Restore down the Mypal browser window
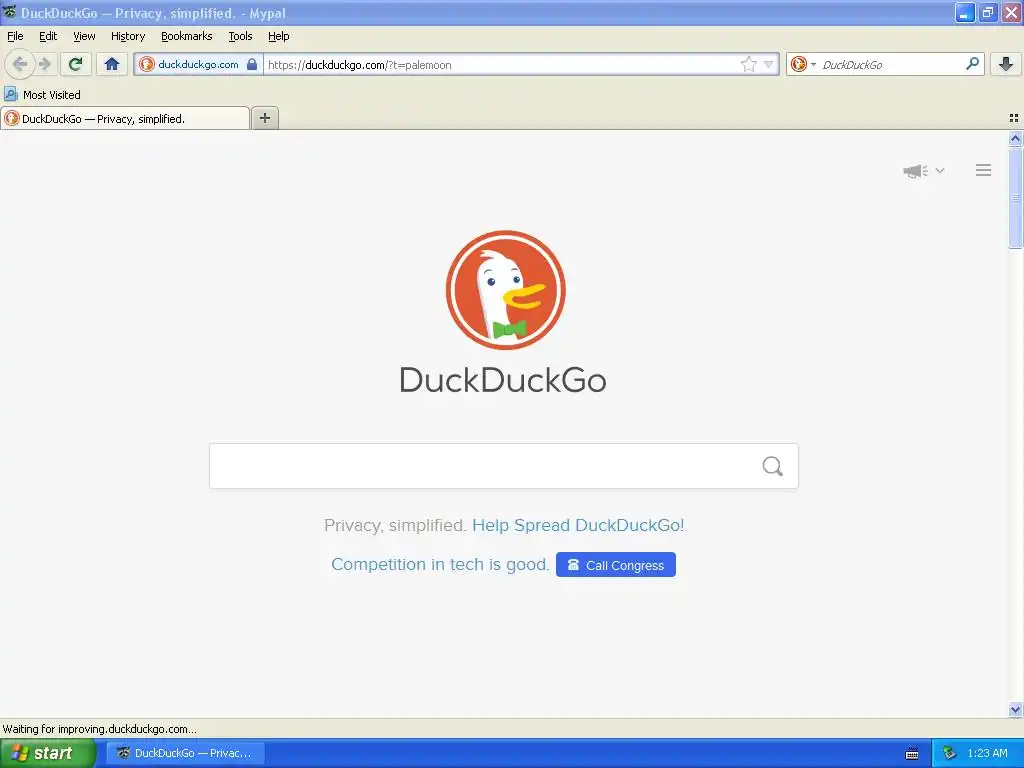Screen dimensions: 1024x768 [988, 12]
